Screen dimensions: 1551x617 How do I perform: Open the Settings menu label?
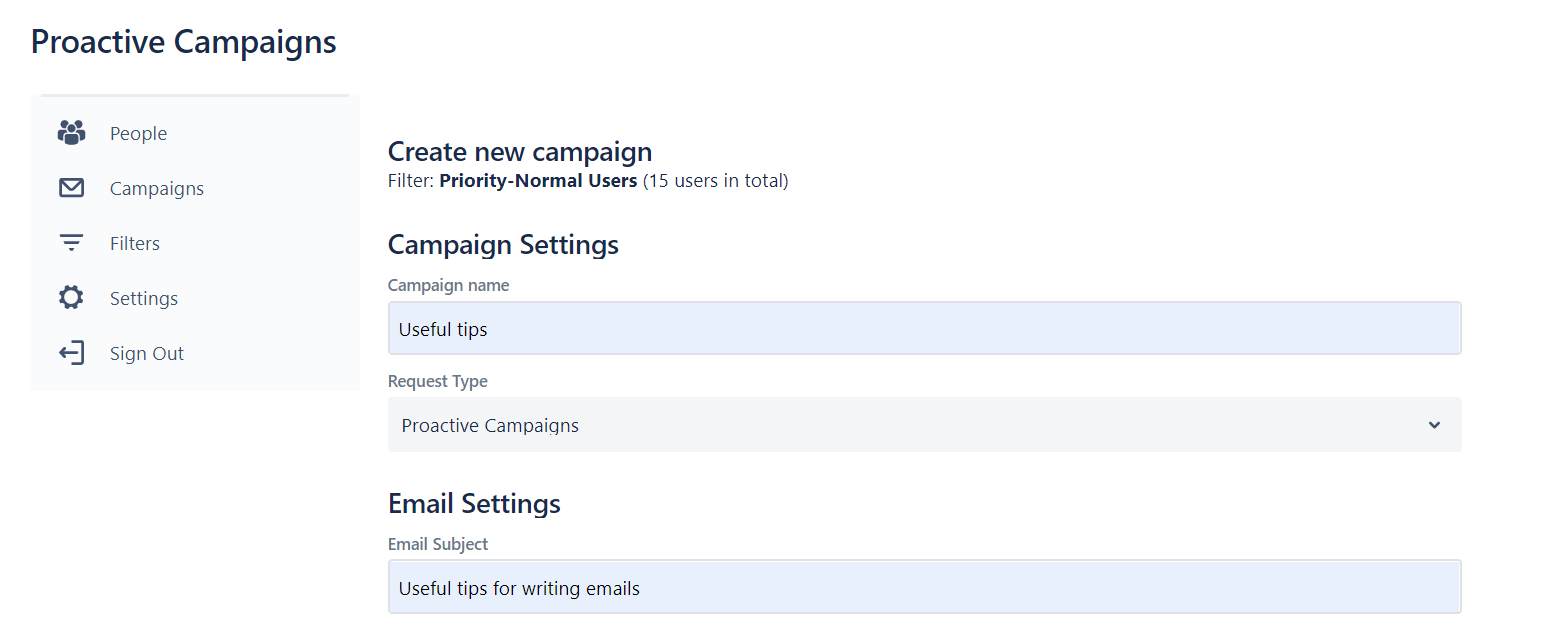click(144, 299)
